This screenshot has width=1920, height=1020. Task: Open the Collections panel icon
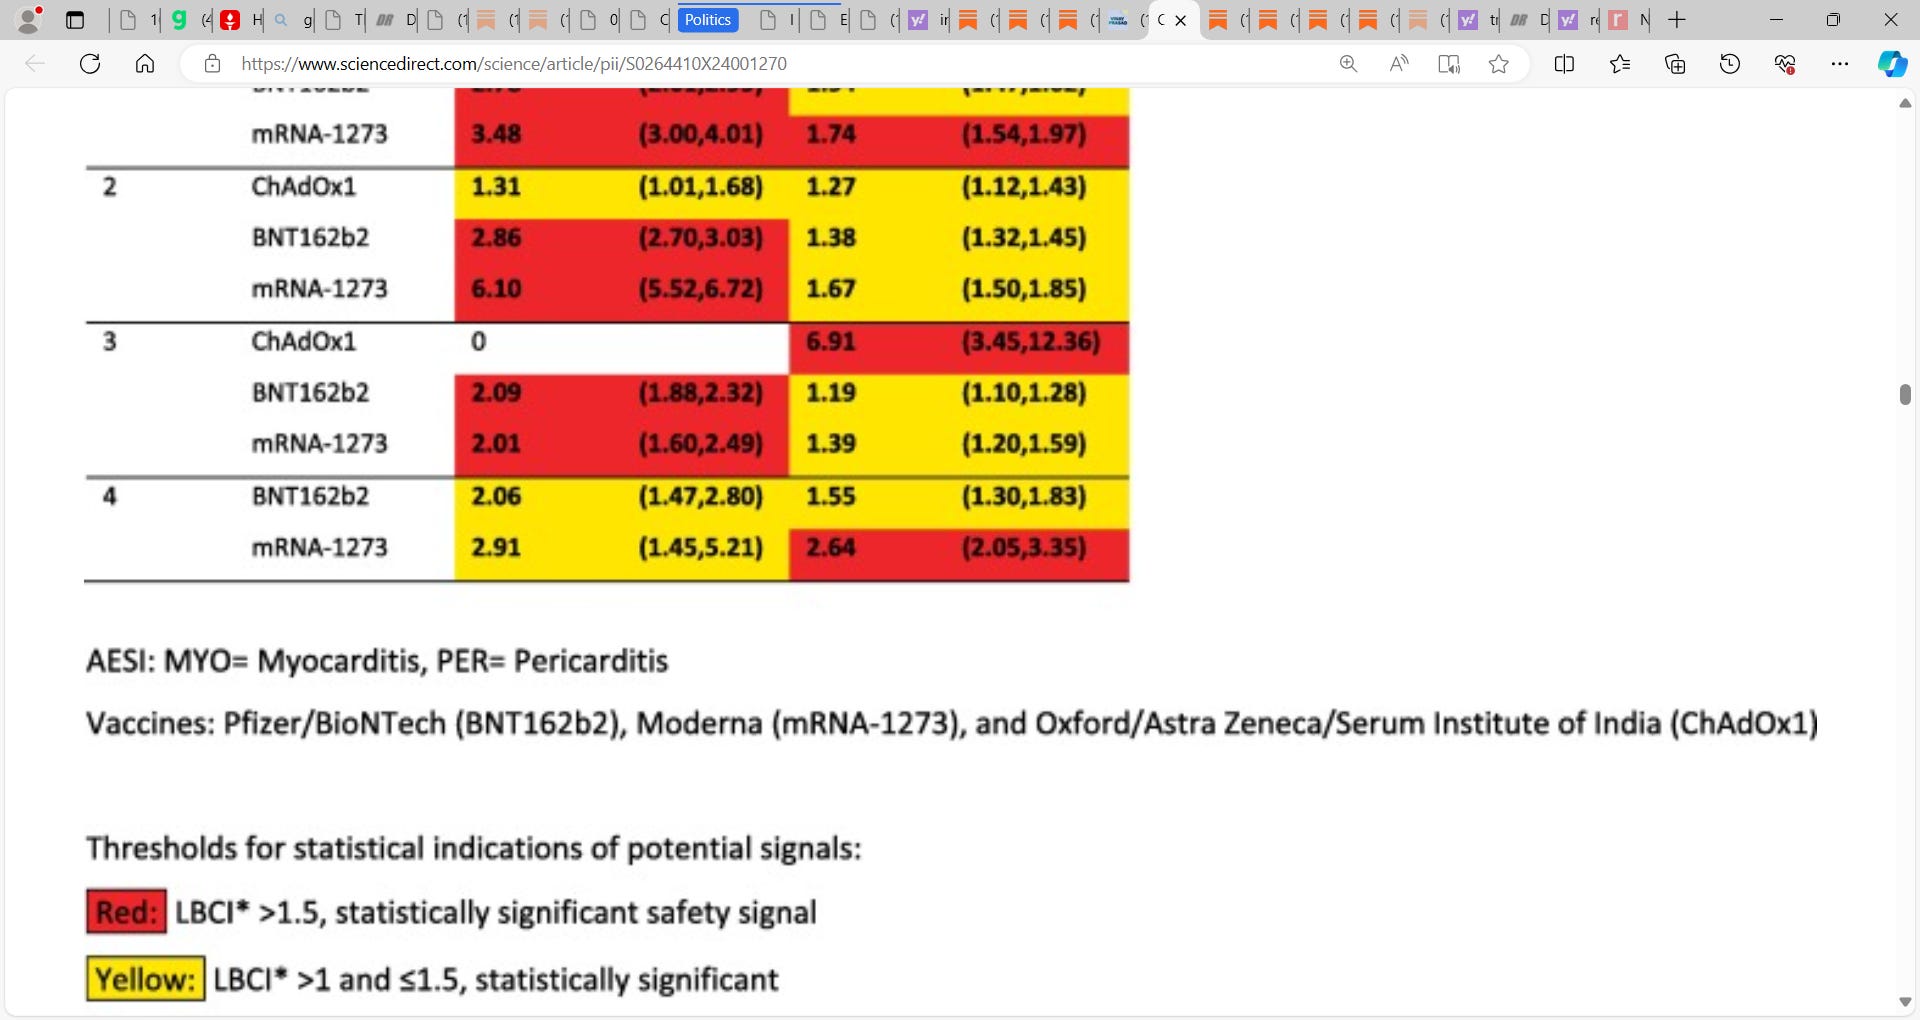[x=1675, y=64]
